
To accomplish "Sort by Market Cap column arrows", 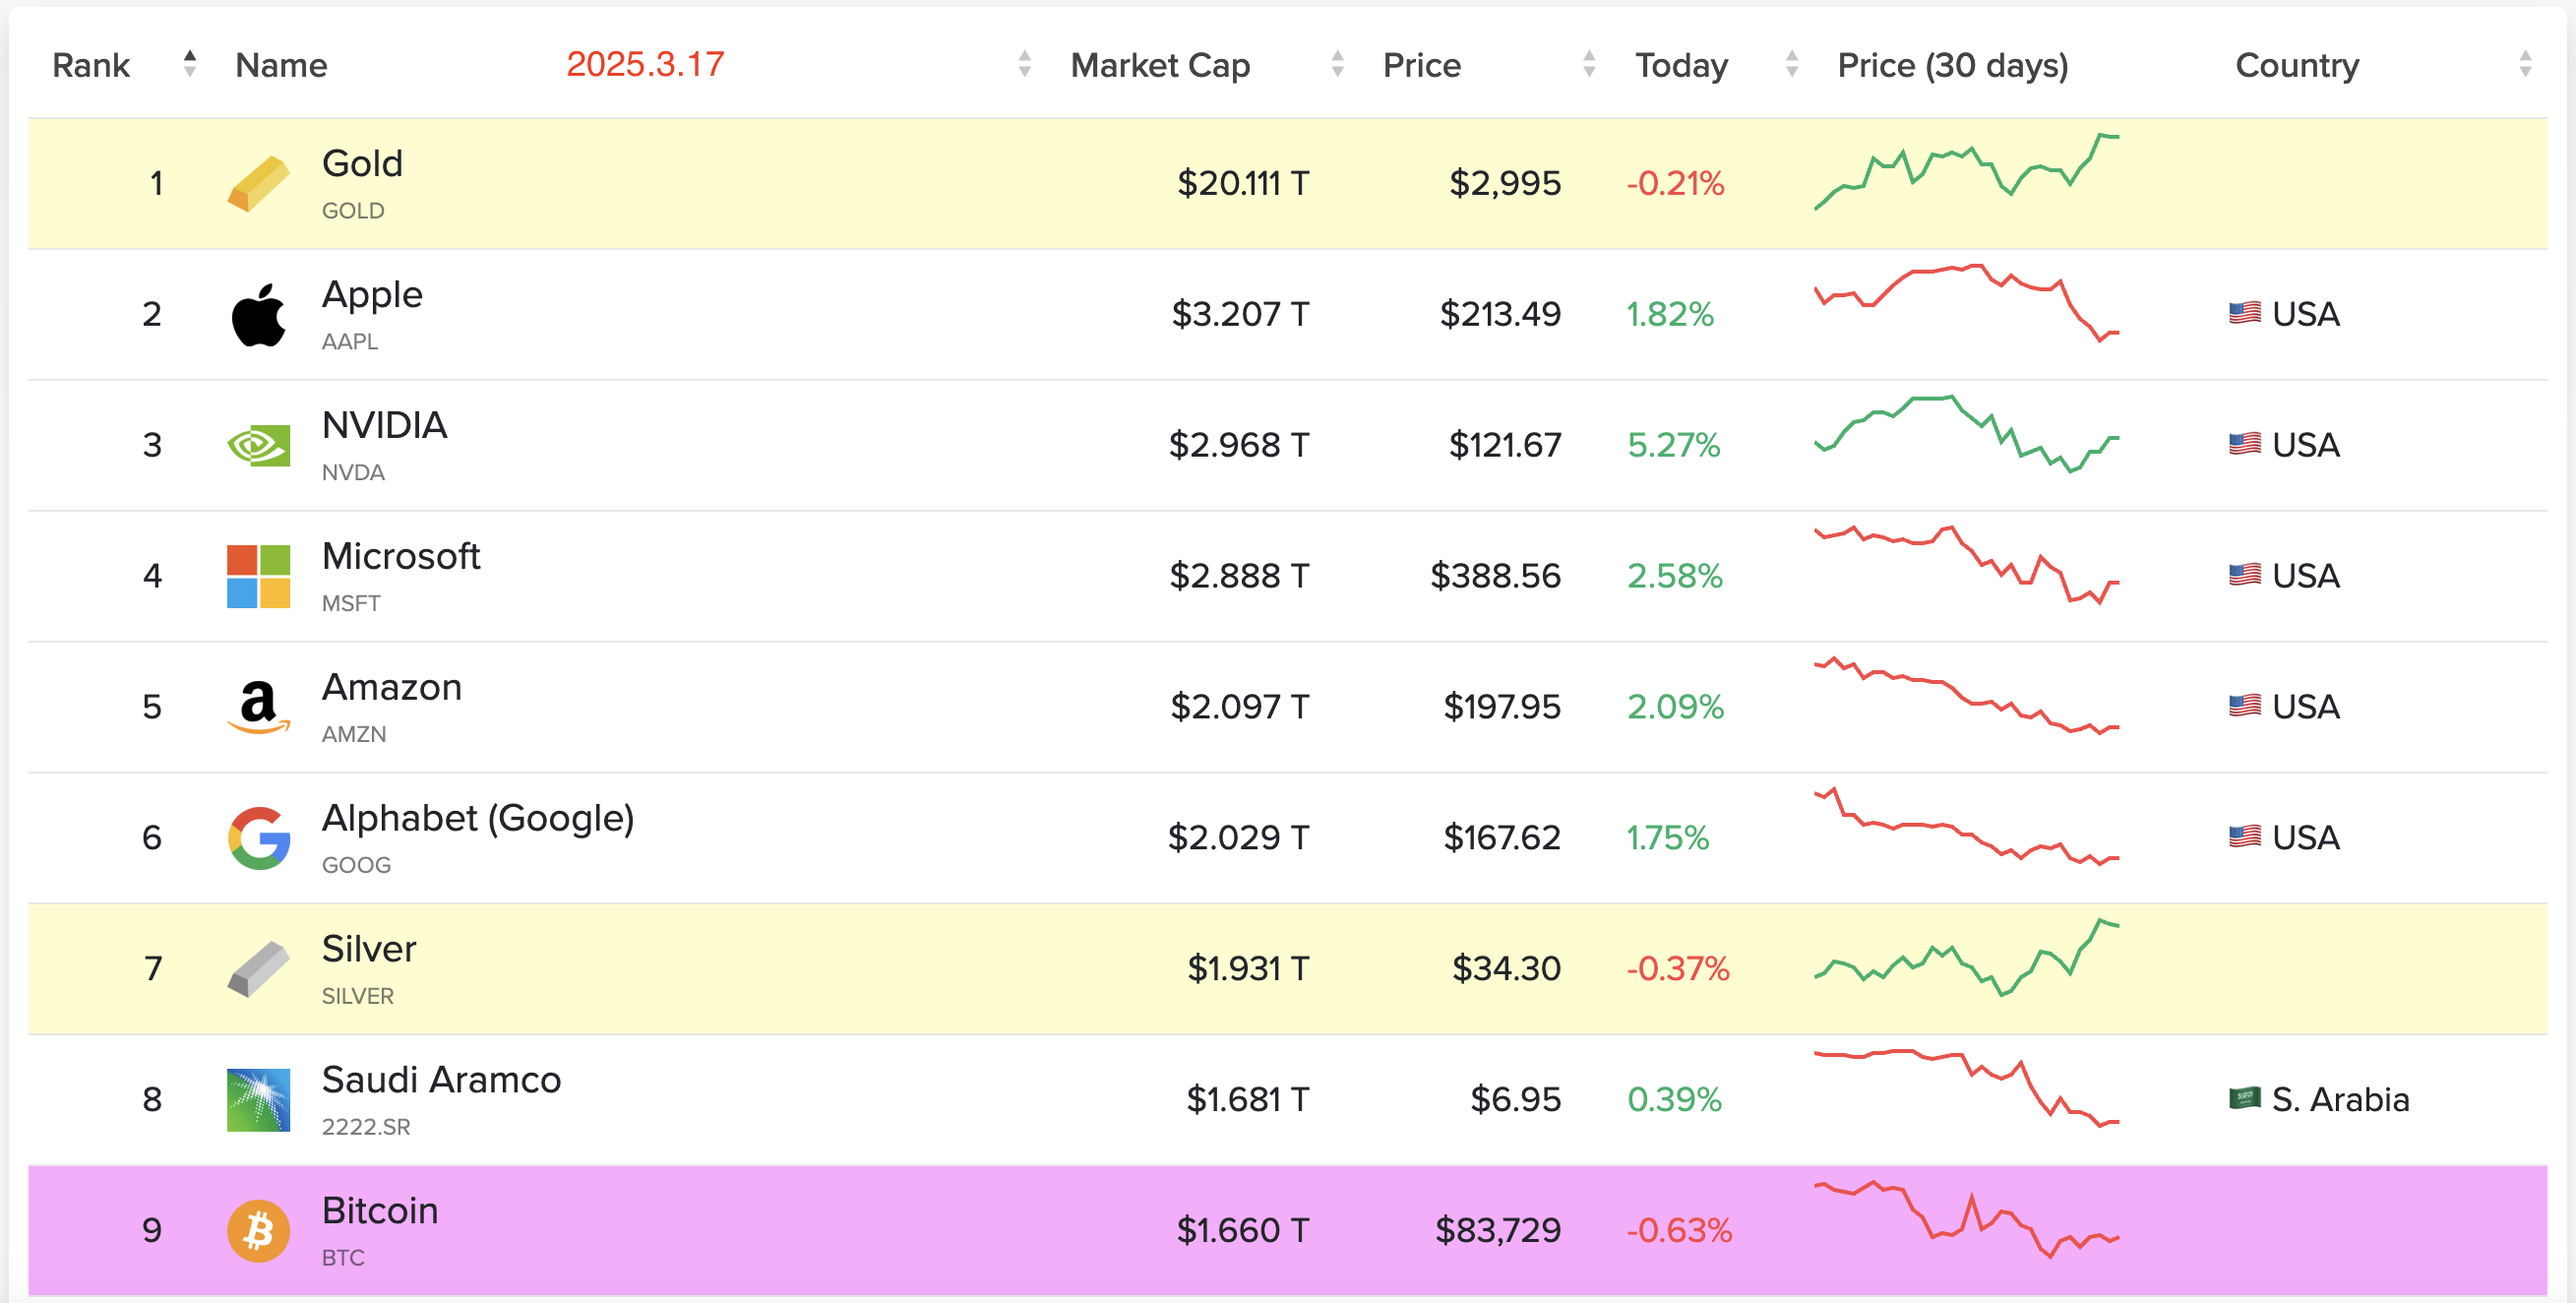I will [1337, 64].
